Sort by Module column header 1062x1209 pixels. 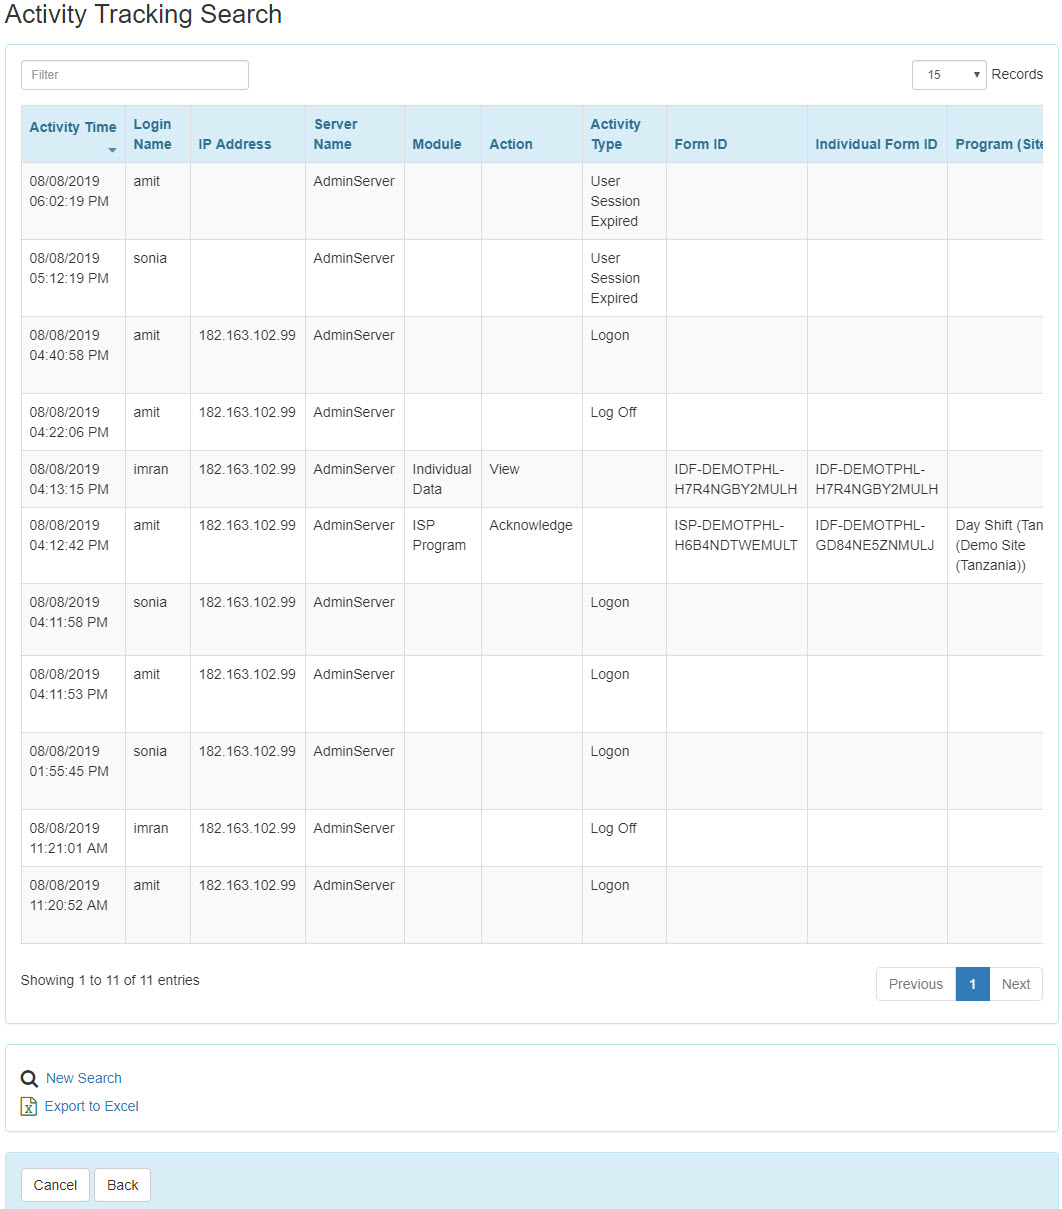coord(443,134)
